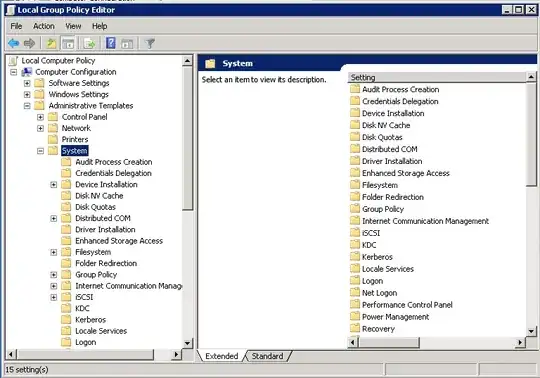The height and width of the screenshot is (378, 540).
Task: Select Disk Quotas in tree
Action: pos(95,207)
